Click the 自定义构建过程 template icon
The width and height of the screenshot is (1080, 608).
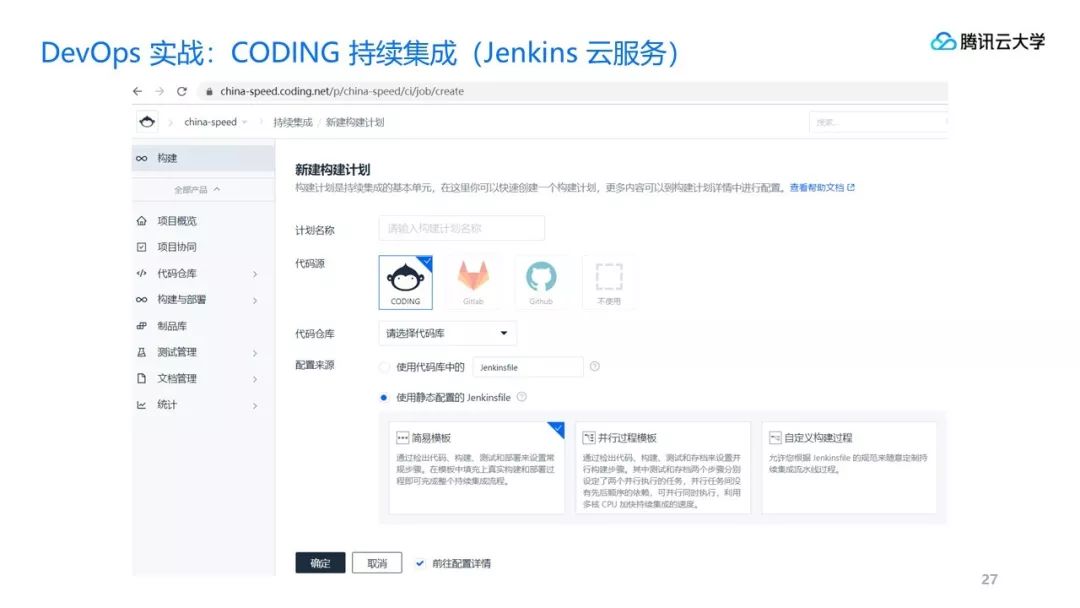[775, 438]
